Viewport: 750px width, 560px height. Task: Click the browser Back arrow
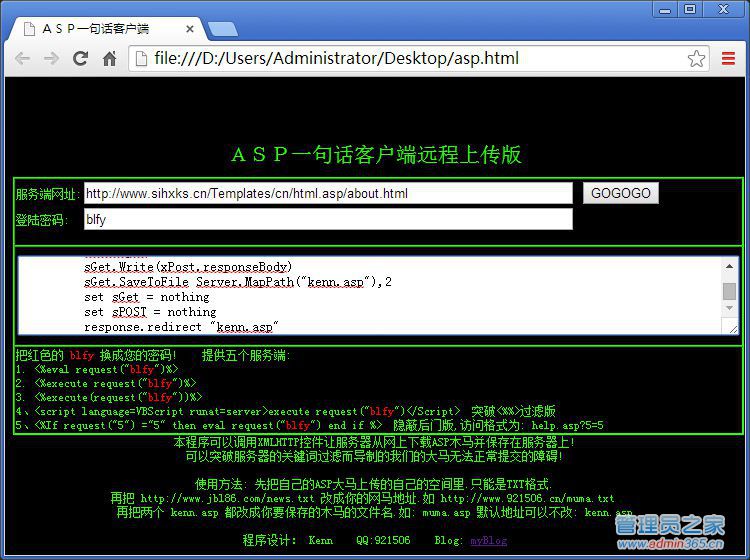point(22,59)
